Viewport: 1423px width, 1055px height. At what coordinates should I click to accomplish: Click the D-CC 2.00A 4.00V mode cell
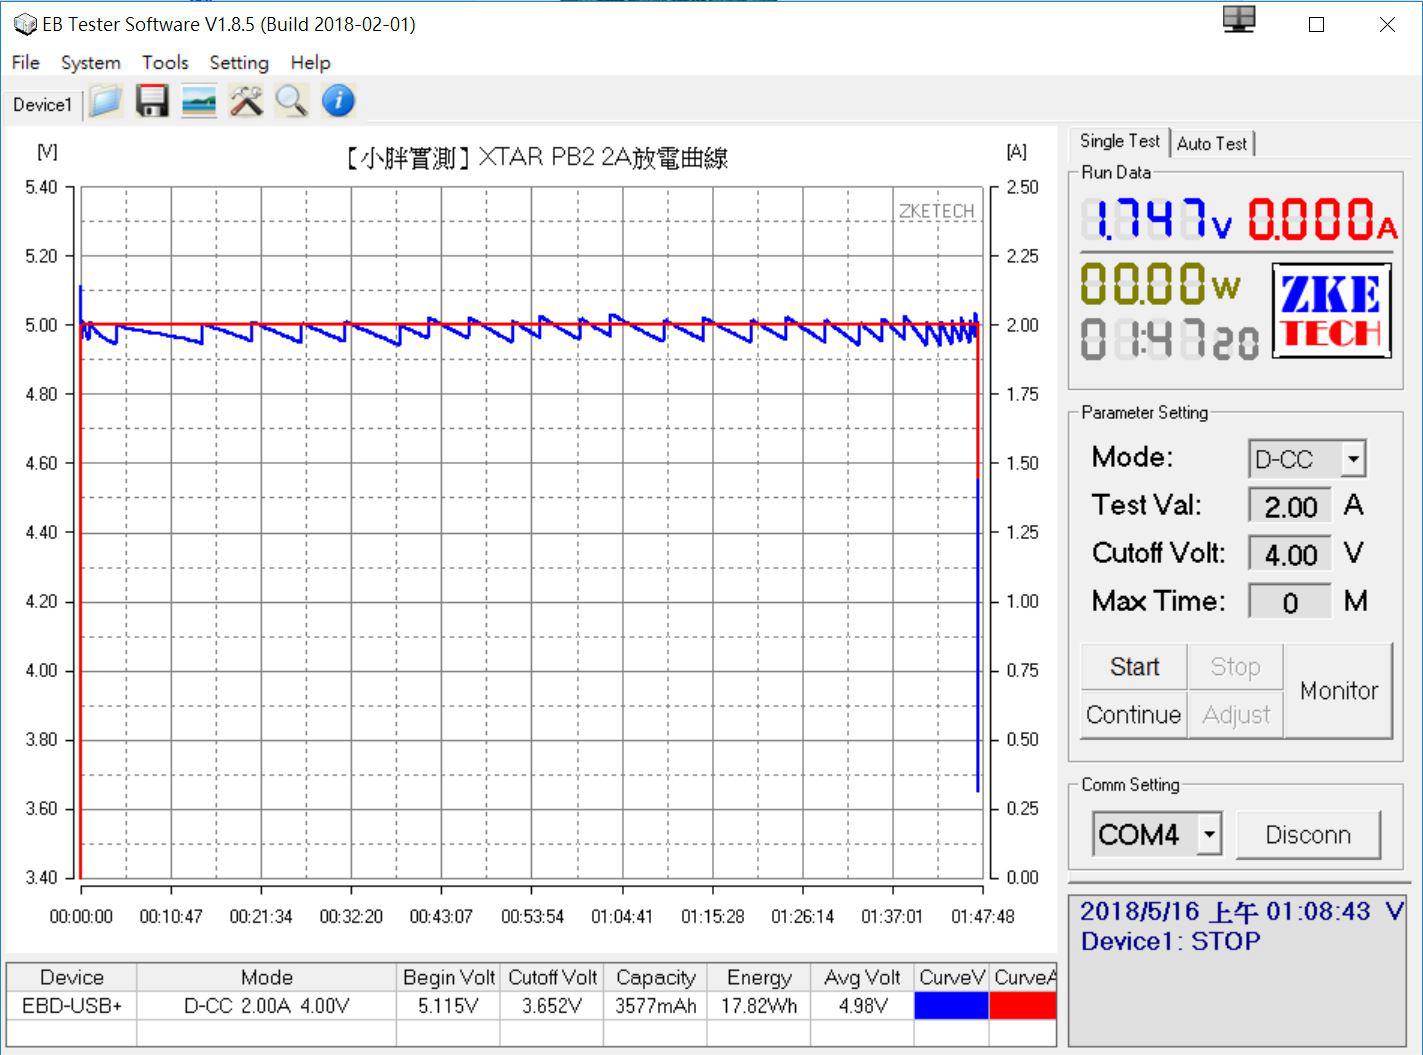(x=267, y=1005)
